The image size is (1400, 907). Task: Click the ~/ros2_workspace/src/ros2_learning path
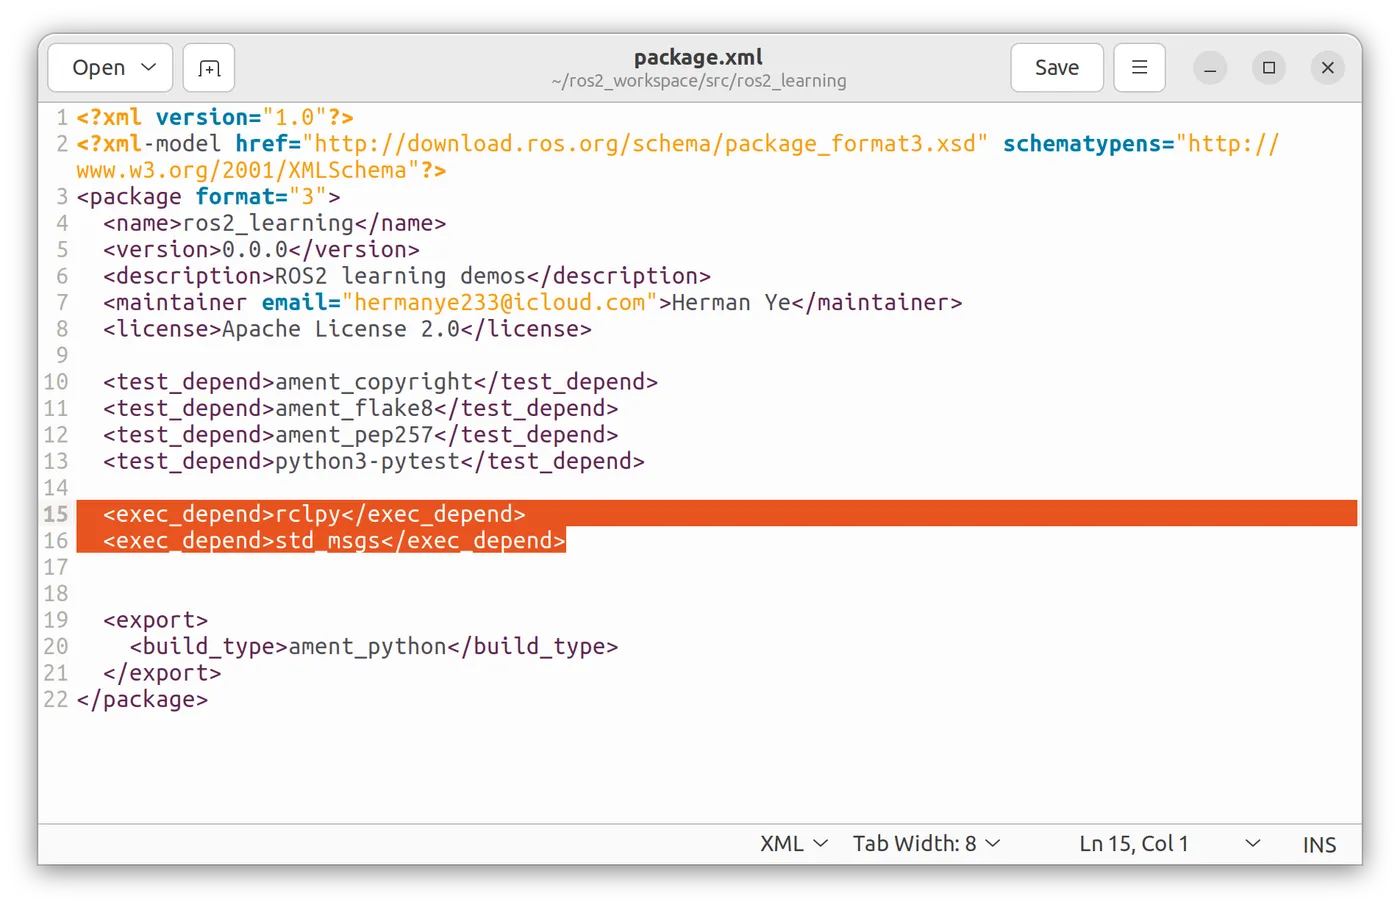698,81
